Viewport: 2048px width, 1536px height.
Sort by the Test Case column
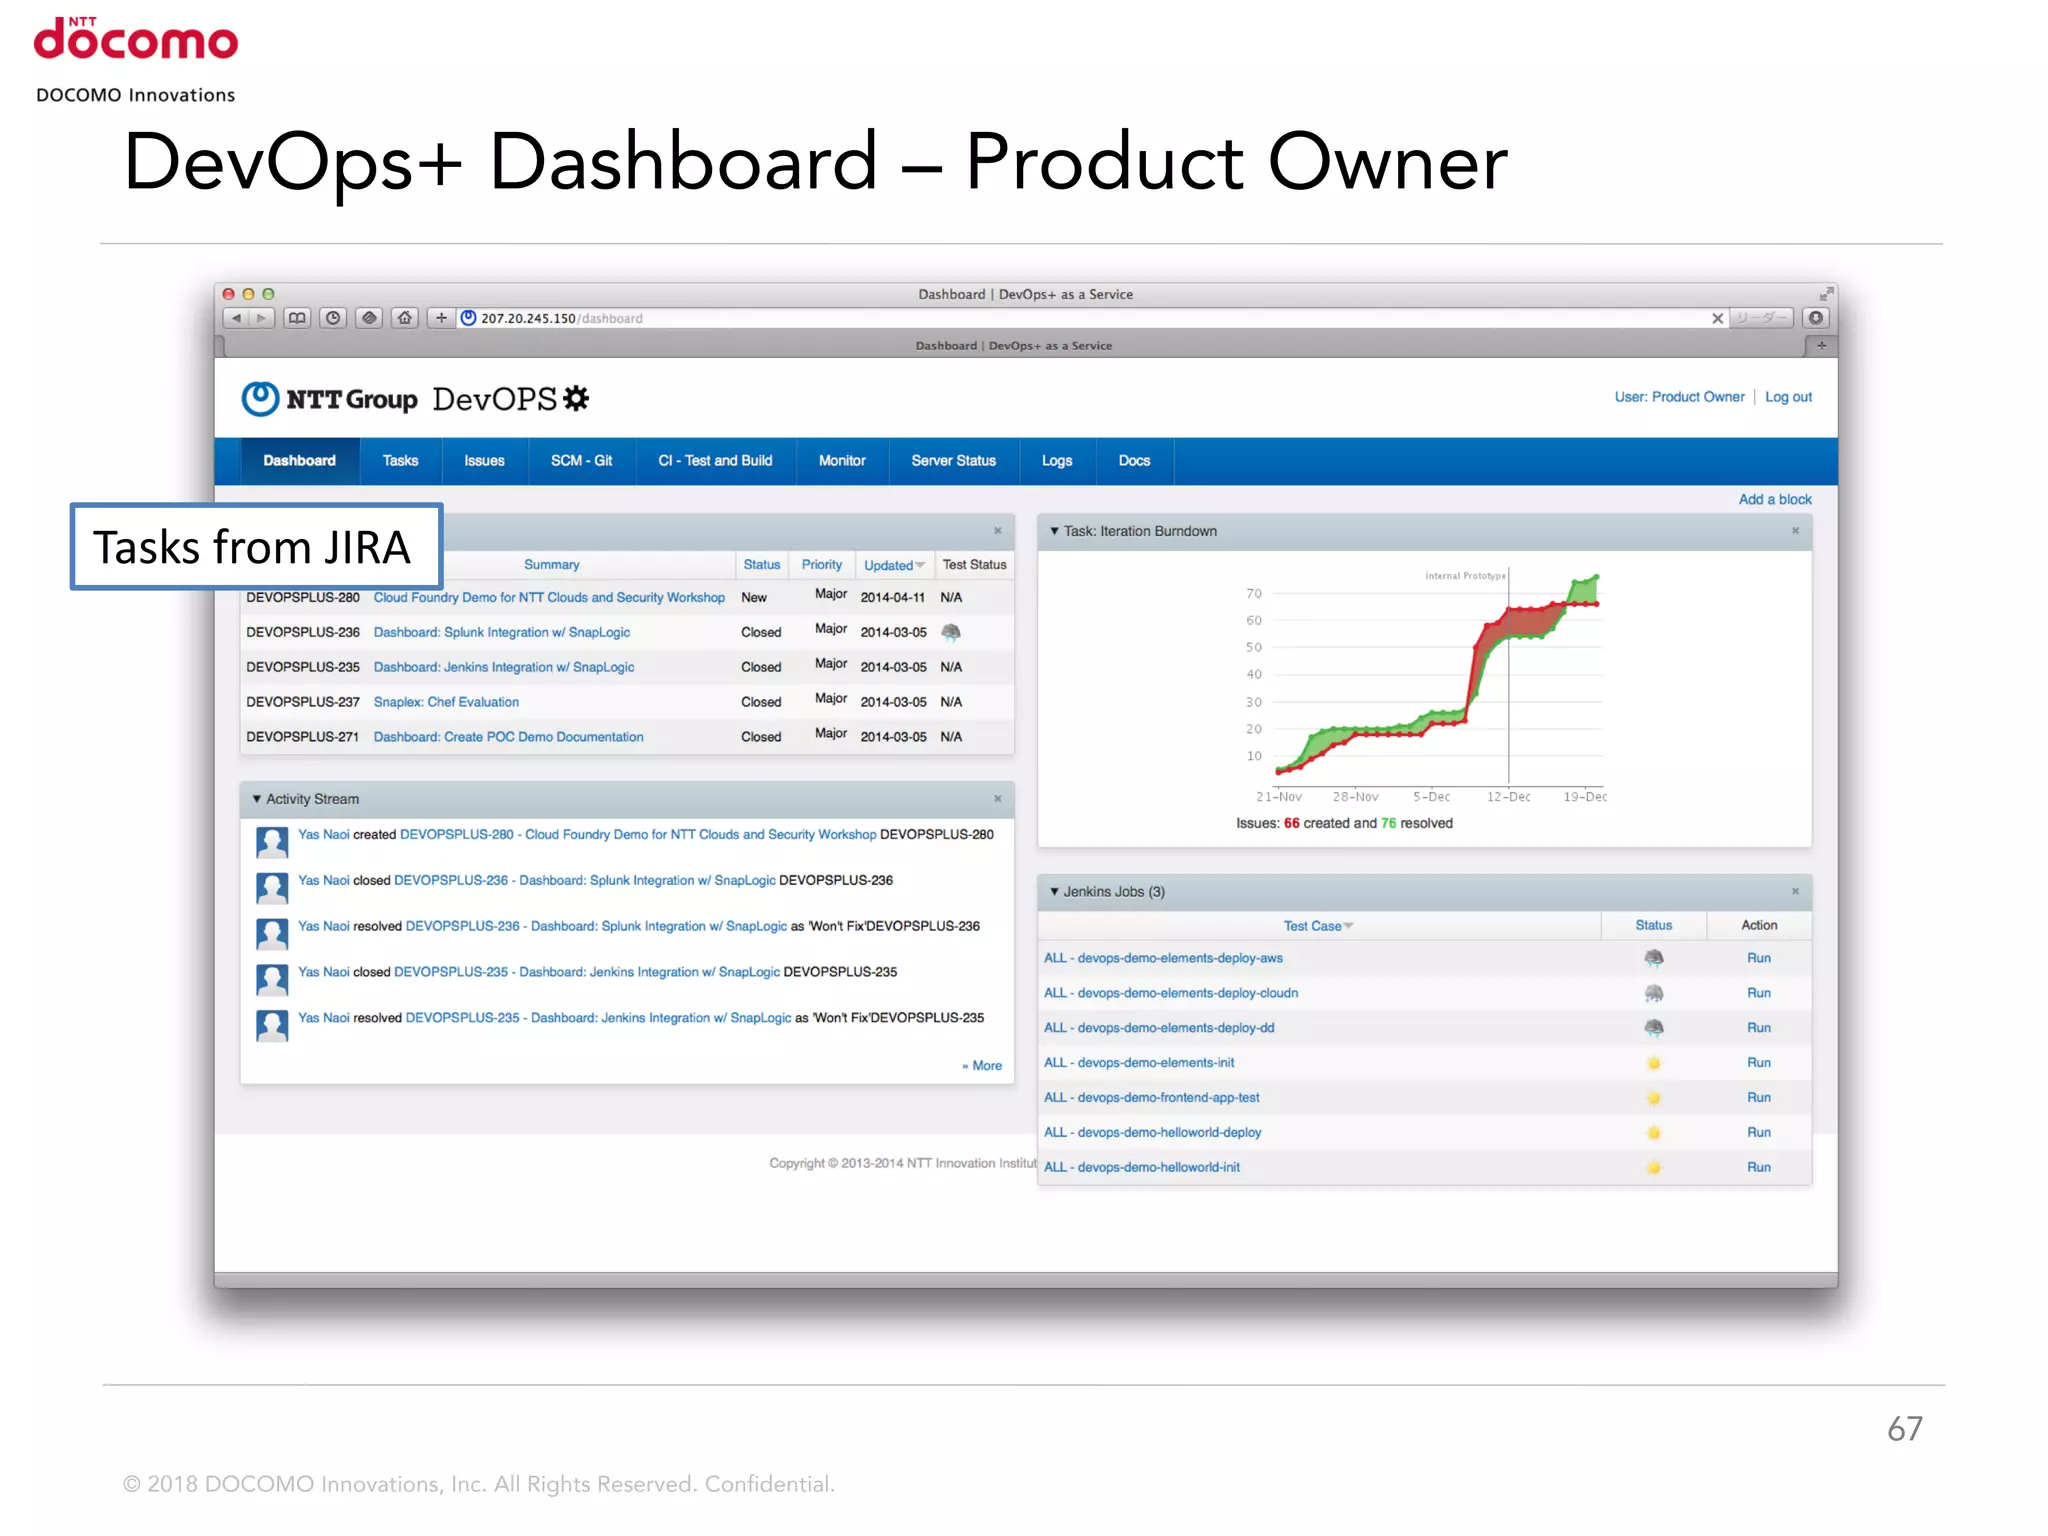1318,926
